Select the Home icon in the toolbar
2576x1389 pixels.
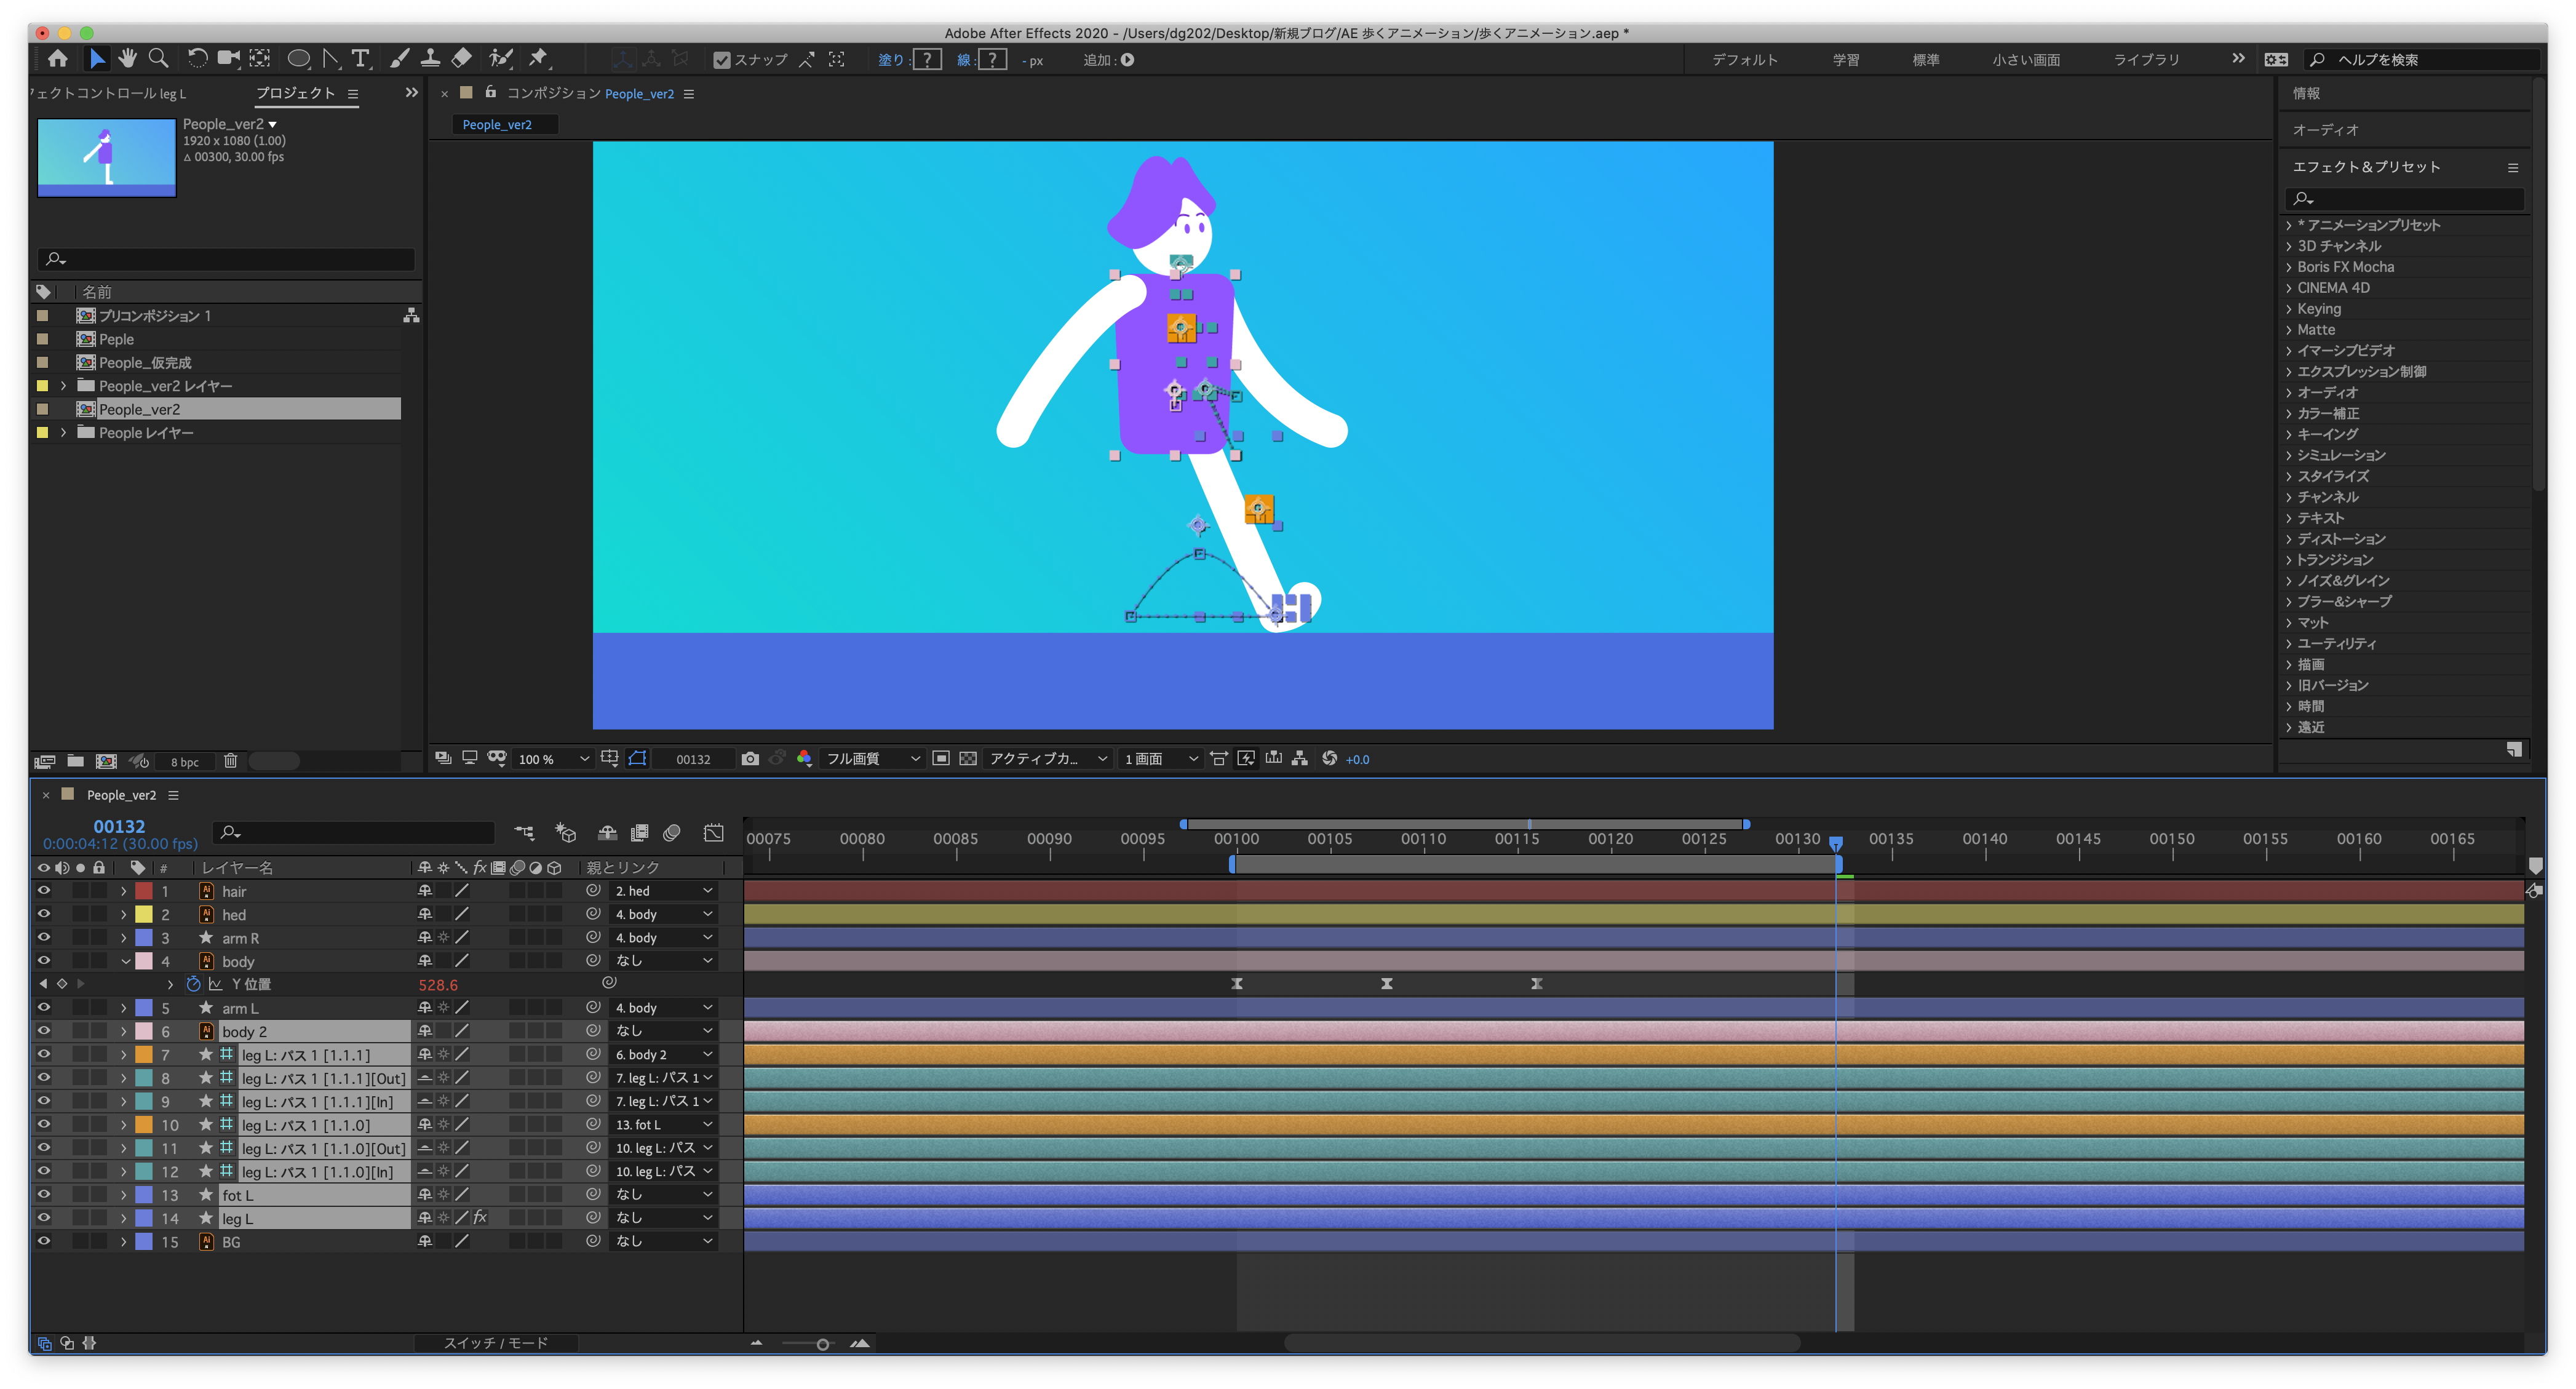pyautogui.click(x=58, y=59)
